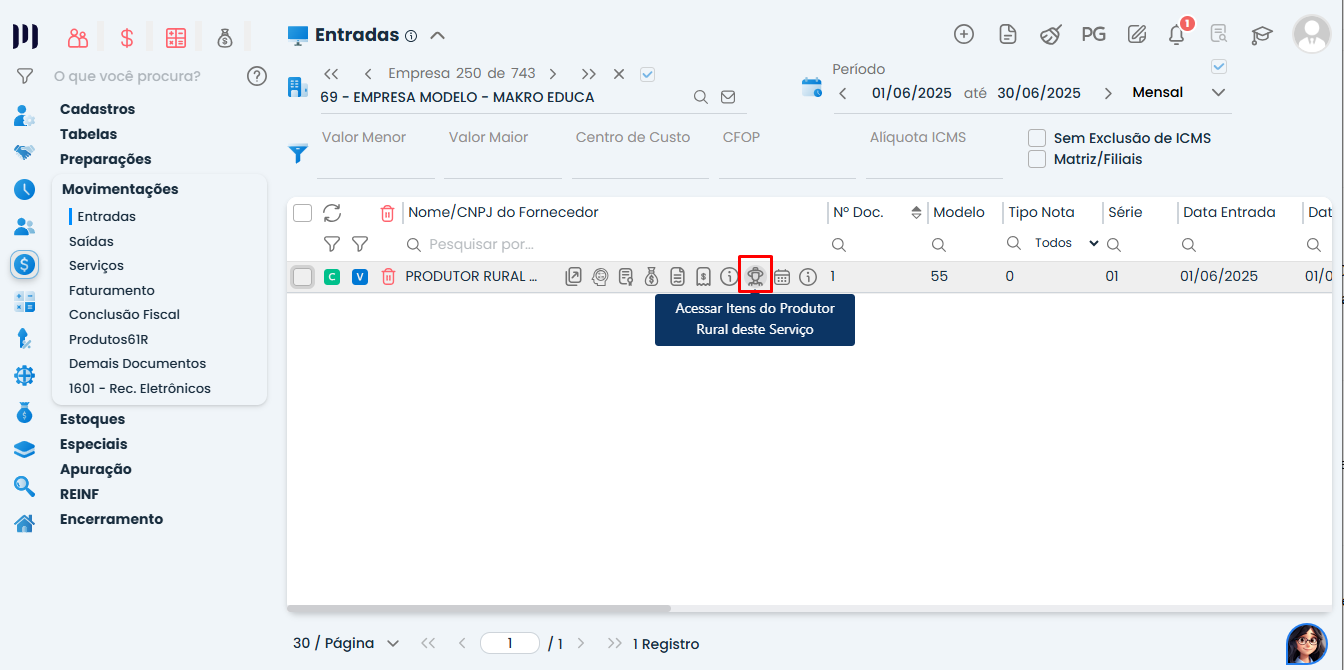Image resolution: width=1344 pixels, height=670 pixels.
Task: Open the Saídas menu item
Action: [91, 241]
